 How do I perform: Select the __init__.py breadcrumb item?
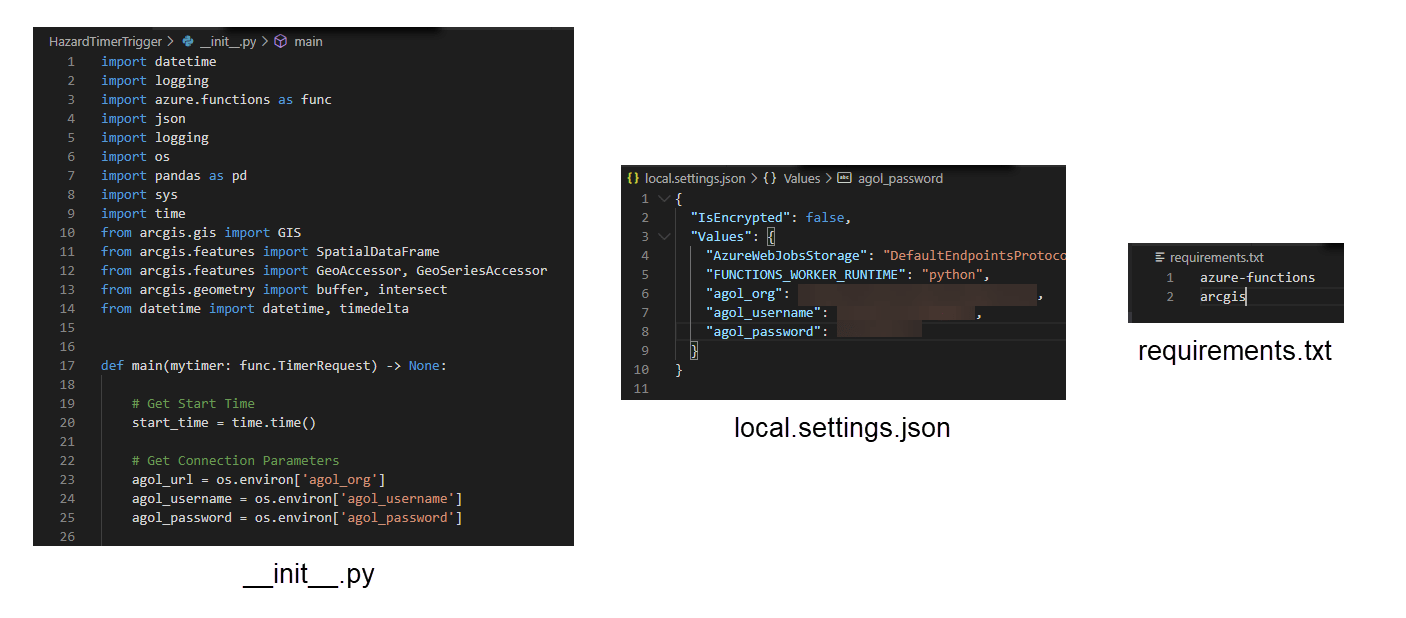point(227,42)
